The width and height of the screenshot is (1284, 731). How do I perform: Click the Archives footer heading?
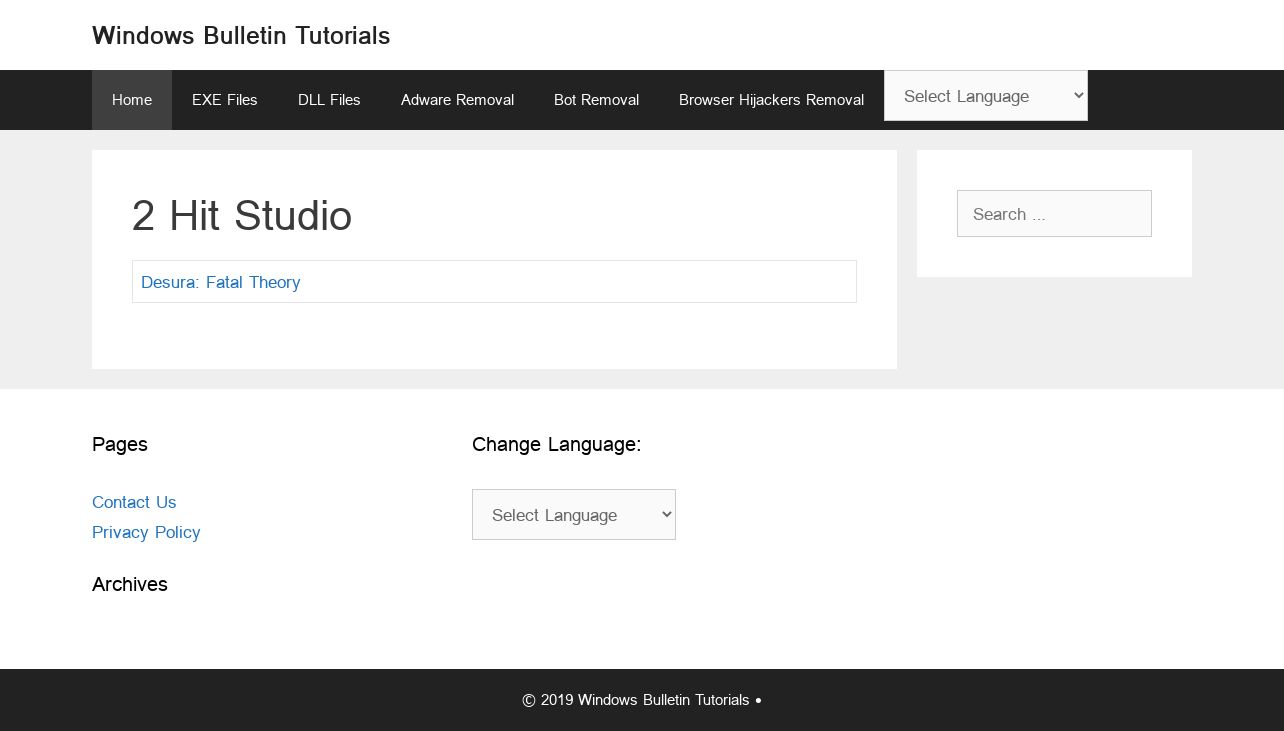[x=130, y=584]
